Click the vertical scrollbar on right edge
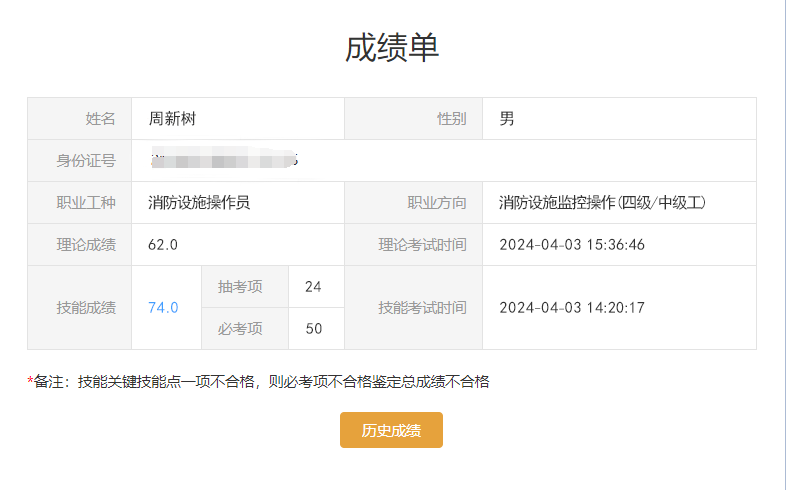 point(781,245)
